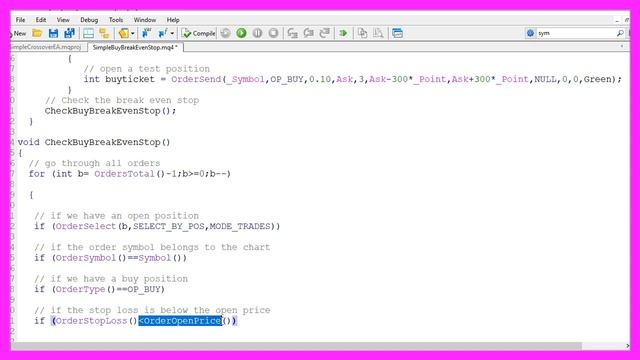The width and height of the screenshot is (640, 360).
Task: Open the File menu
Action: [x=20, y=20]
